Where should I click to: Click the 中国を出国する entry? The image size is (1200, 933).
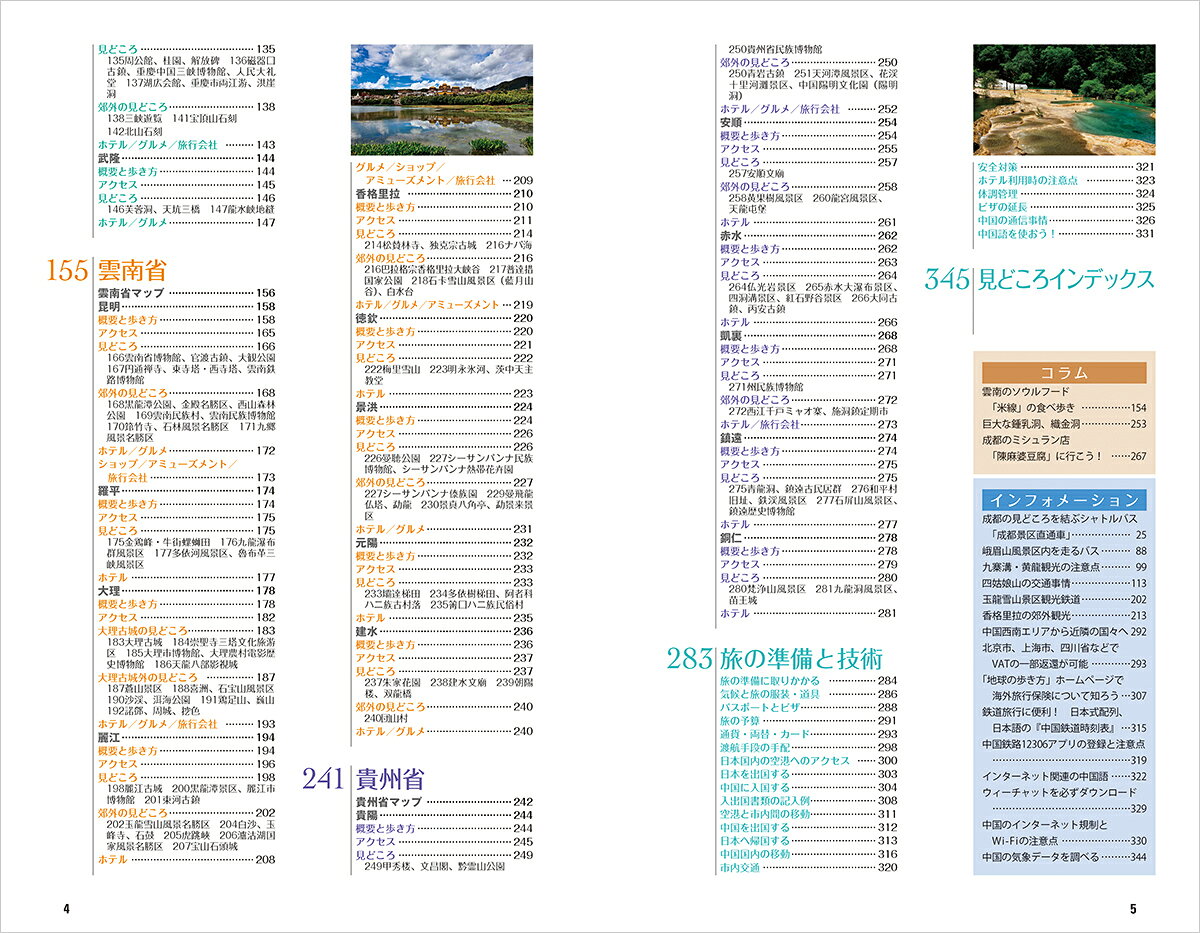809,827
